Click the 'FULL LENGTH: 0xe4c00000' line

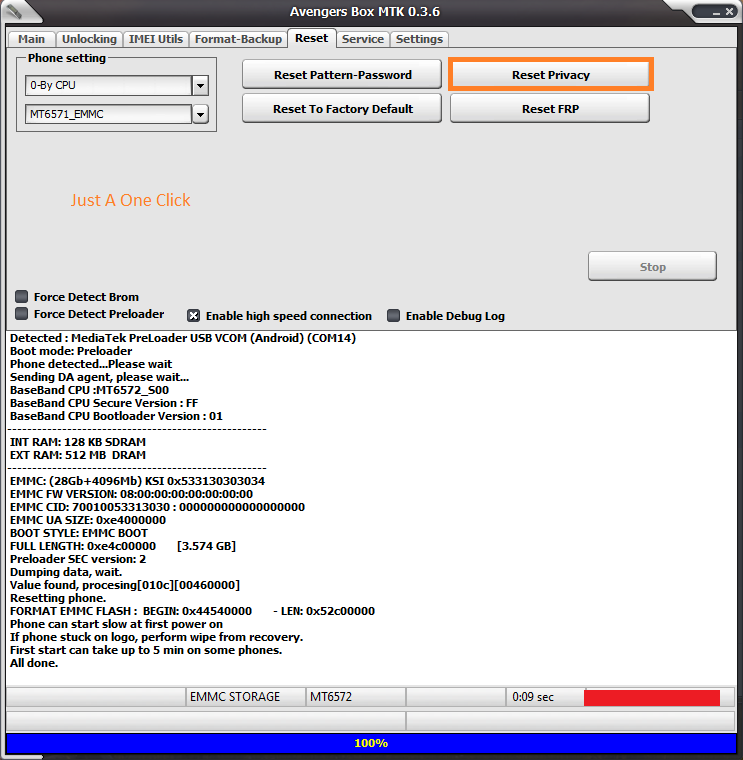click(x=123, y=546)
